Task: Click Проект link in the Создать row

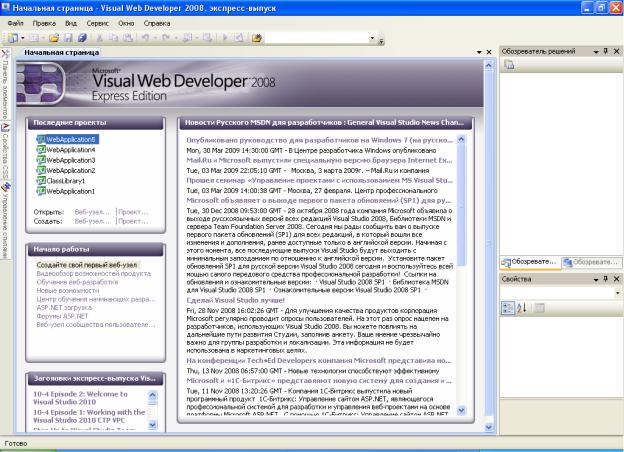Action: click(133, 221)
